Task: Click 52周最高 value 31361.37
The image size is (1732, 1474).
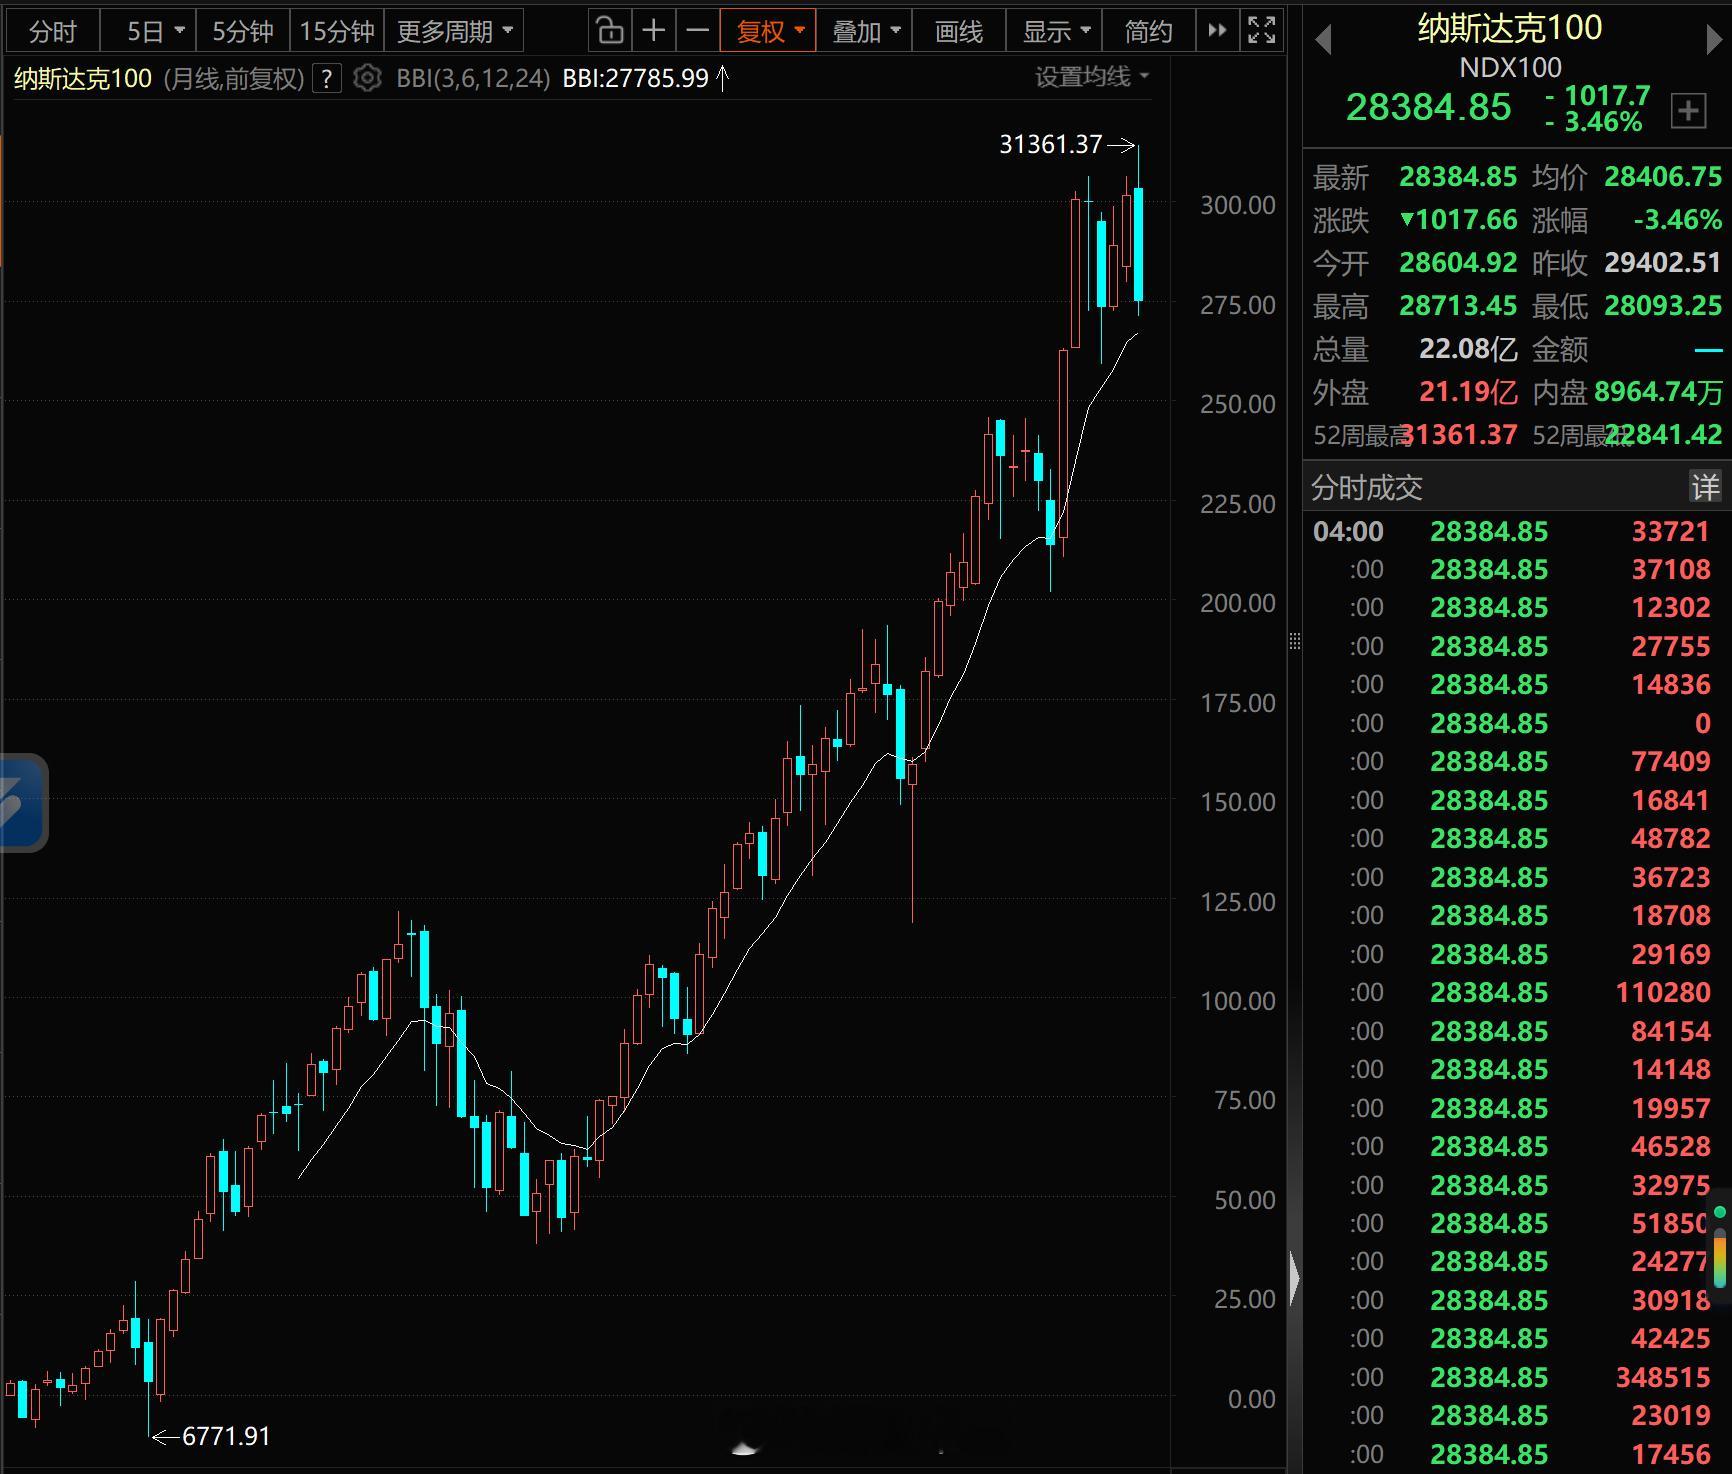Action: click(x=1461, y=435)
